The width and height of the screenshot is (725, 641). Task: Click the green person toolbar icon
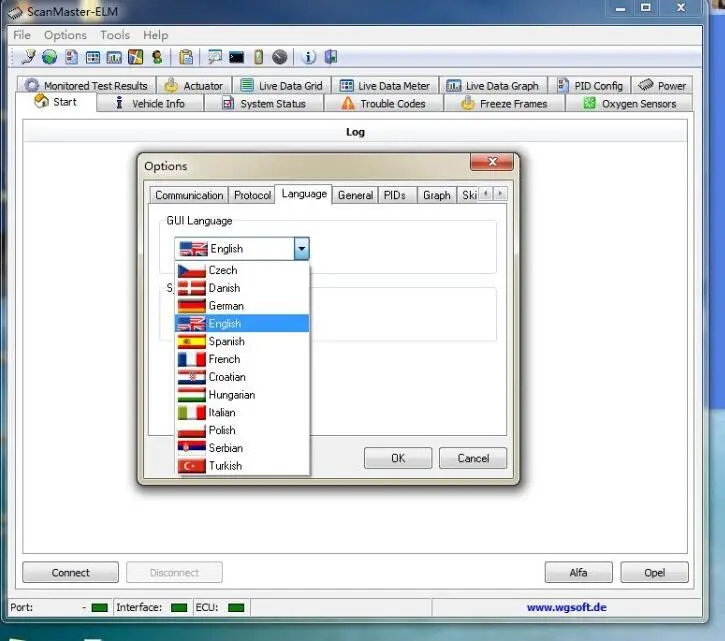(x=157, y=57)
